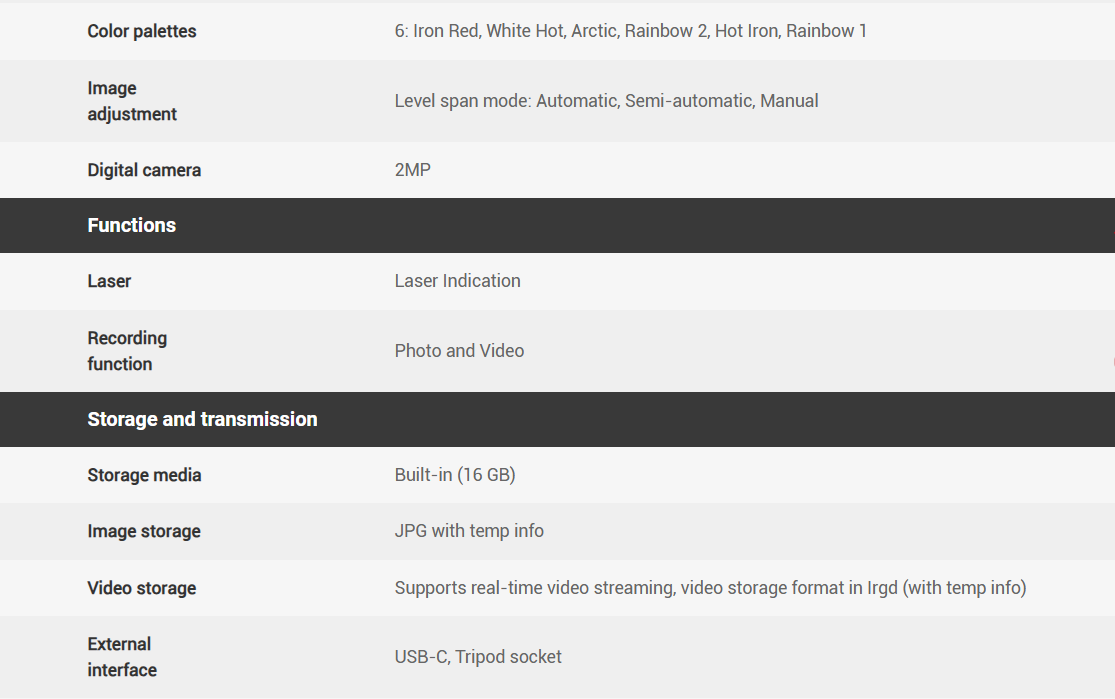The width and height of the screenshot is (1115, 699).
Task: Select the USB-C, Tripod socket value
Action: pyautogui.click(x=478, y=657)
